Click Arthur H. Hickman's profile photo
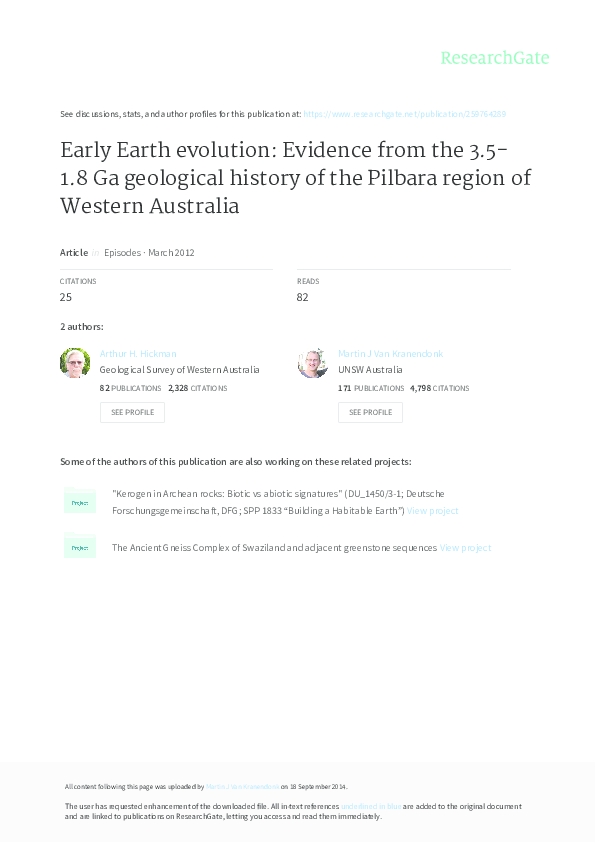 click(75, 362)
